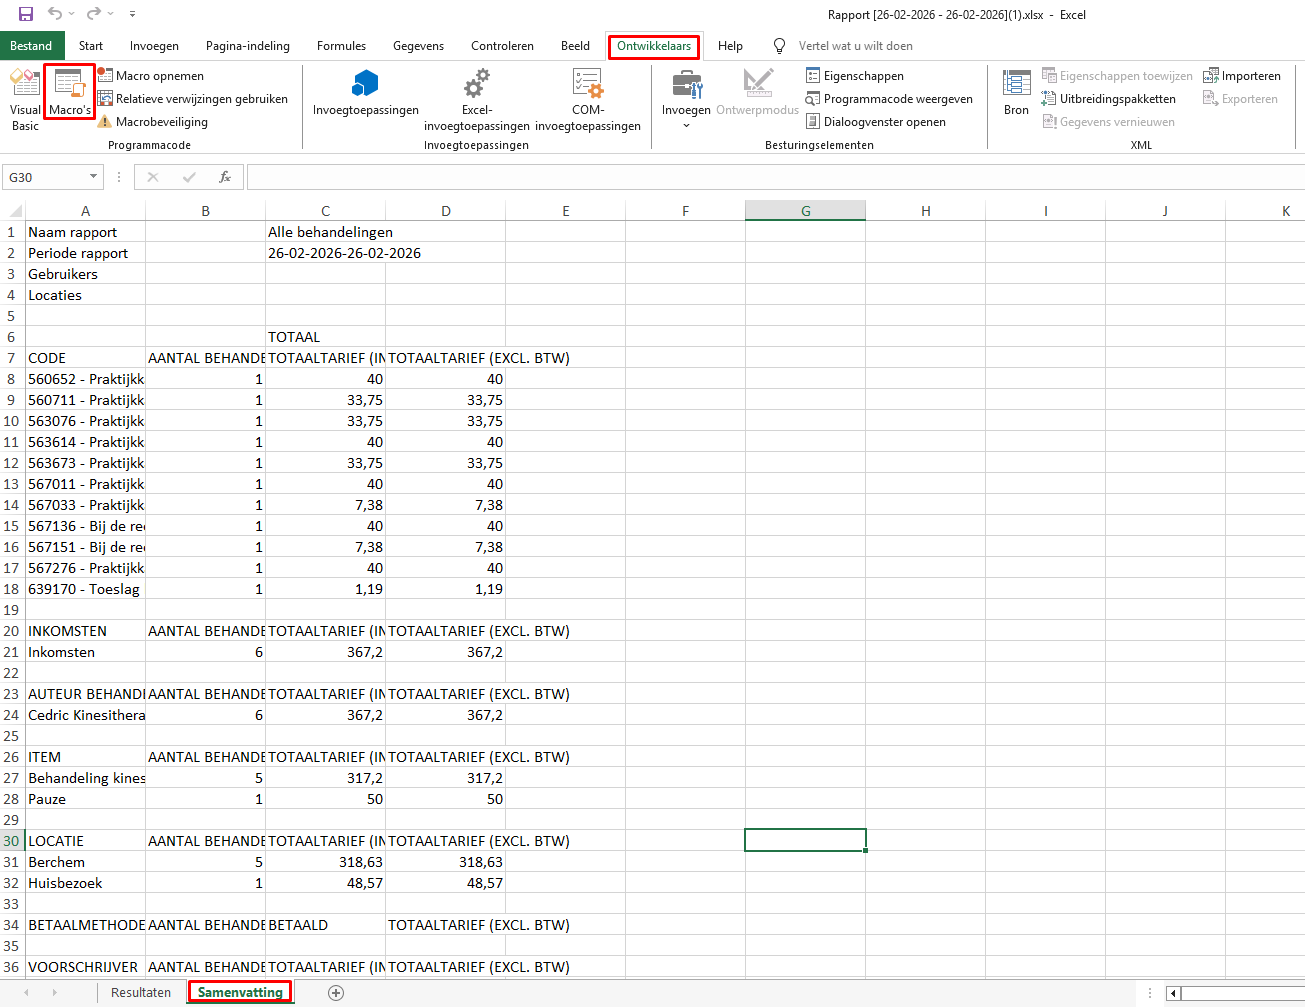Screen dimensions: 1305x1008
Task: Start Macro opnemen recording
Action: 150,76
